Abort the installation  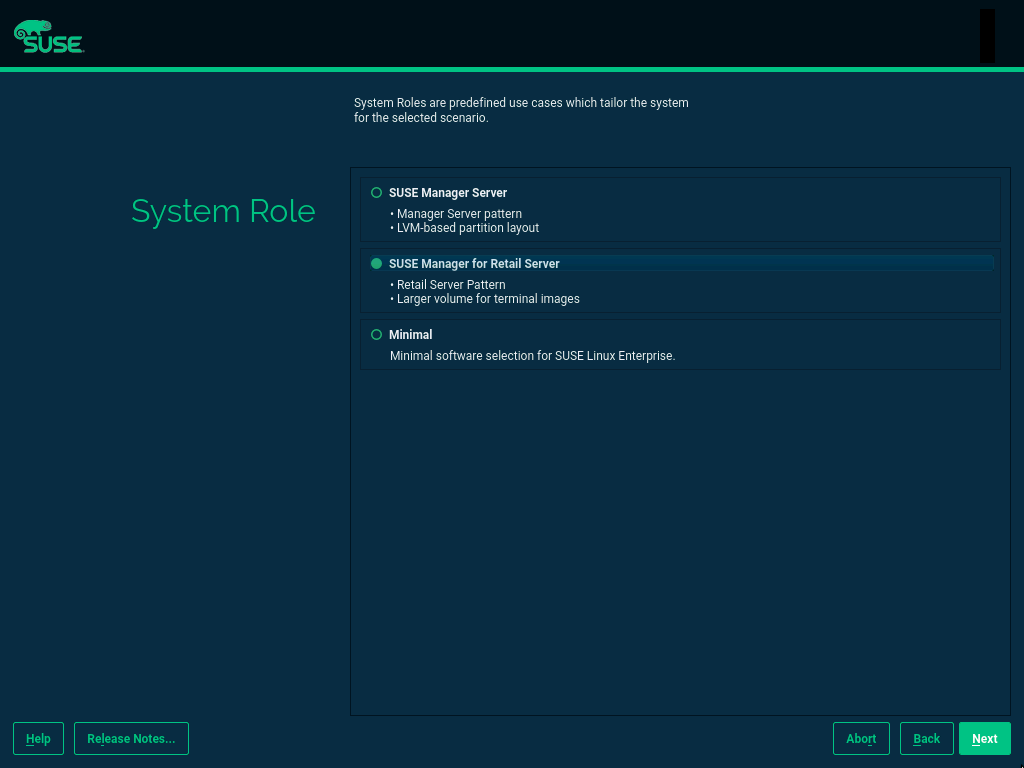[861, 738]
